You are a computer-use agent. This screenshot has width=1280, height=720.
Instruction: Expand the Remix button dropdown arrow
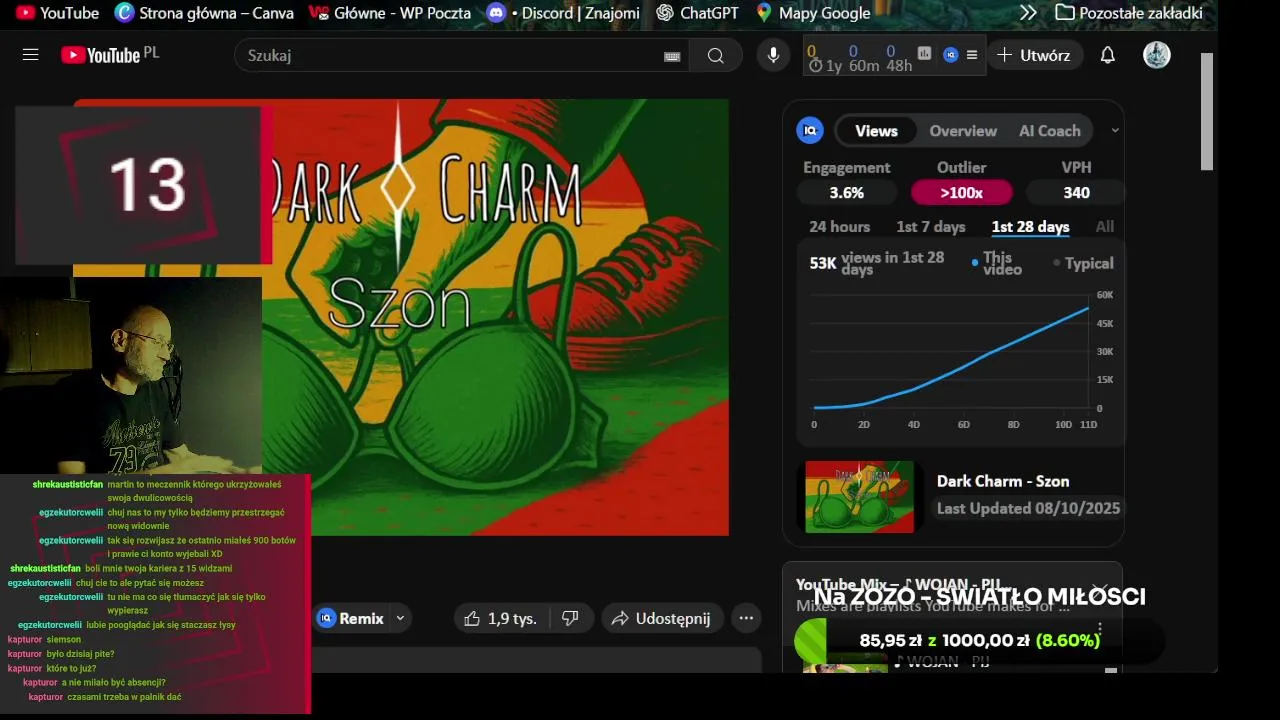(400, 618)
